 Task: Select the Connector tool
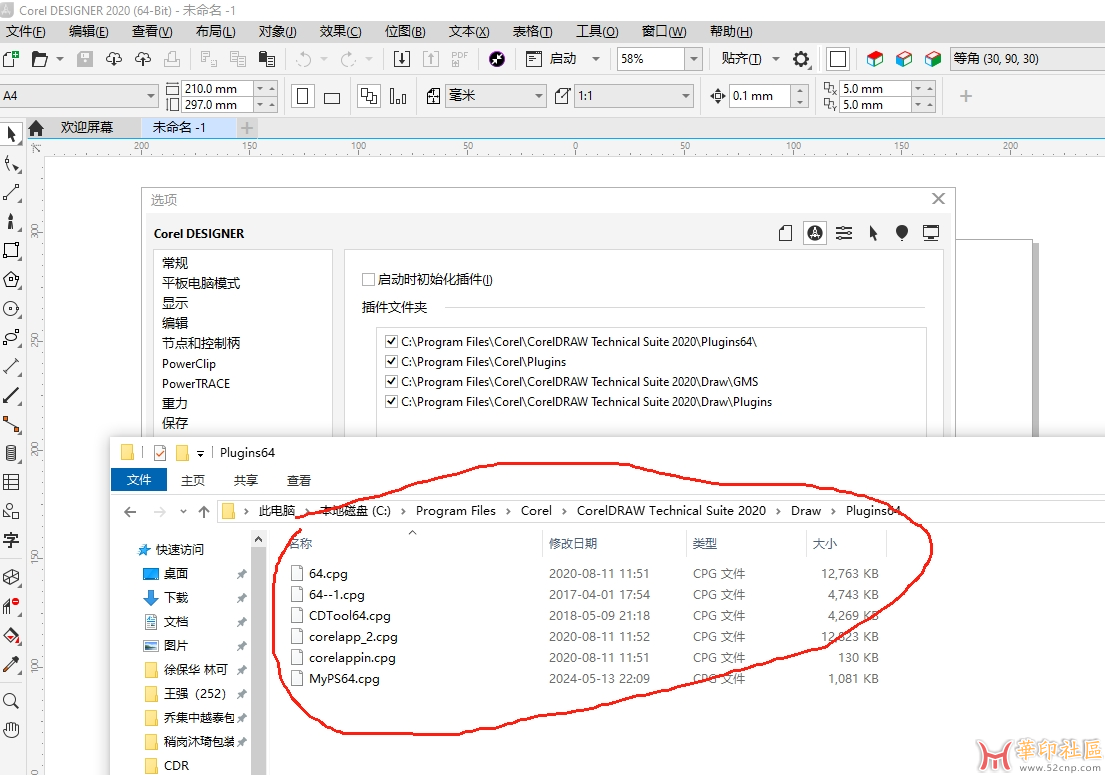(x=11, y=424)
